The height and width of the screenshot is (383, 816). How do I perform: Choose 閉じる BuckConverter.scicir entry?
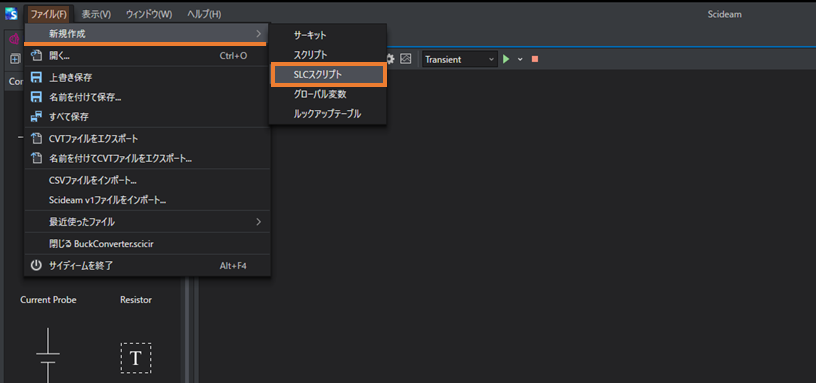147,244
